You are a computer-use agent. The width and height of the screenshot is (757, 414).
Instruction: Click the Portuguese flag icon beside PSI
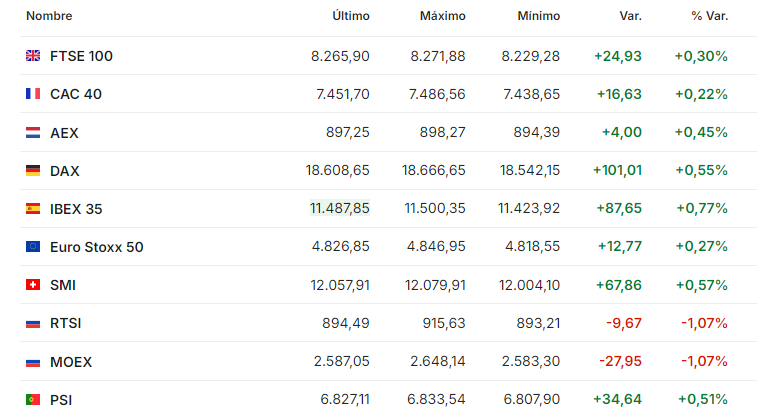(x=33, y=400)
